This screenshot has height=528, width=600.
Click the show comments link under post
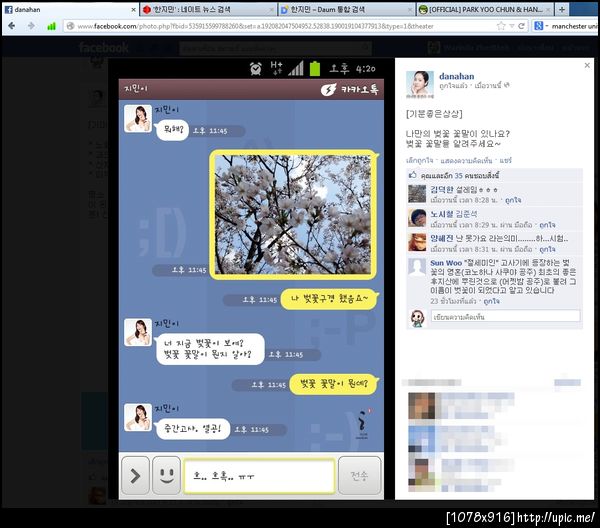click(466, 160)
